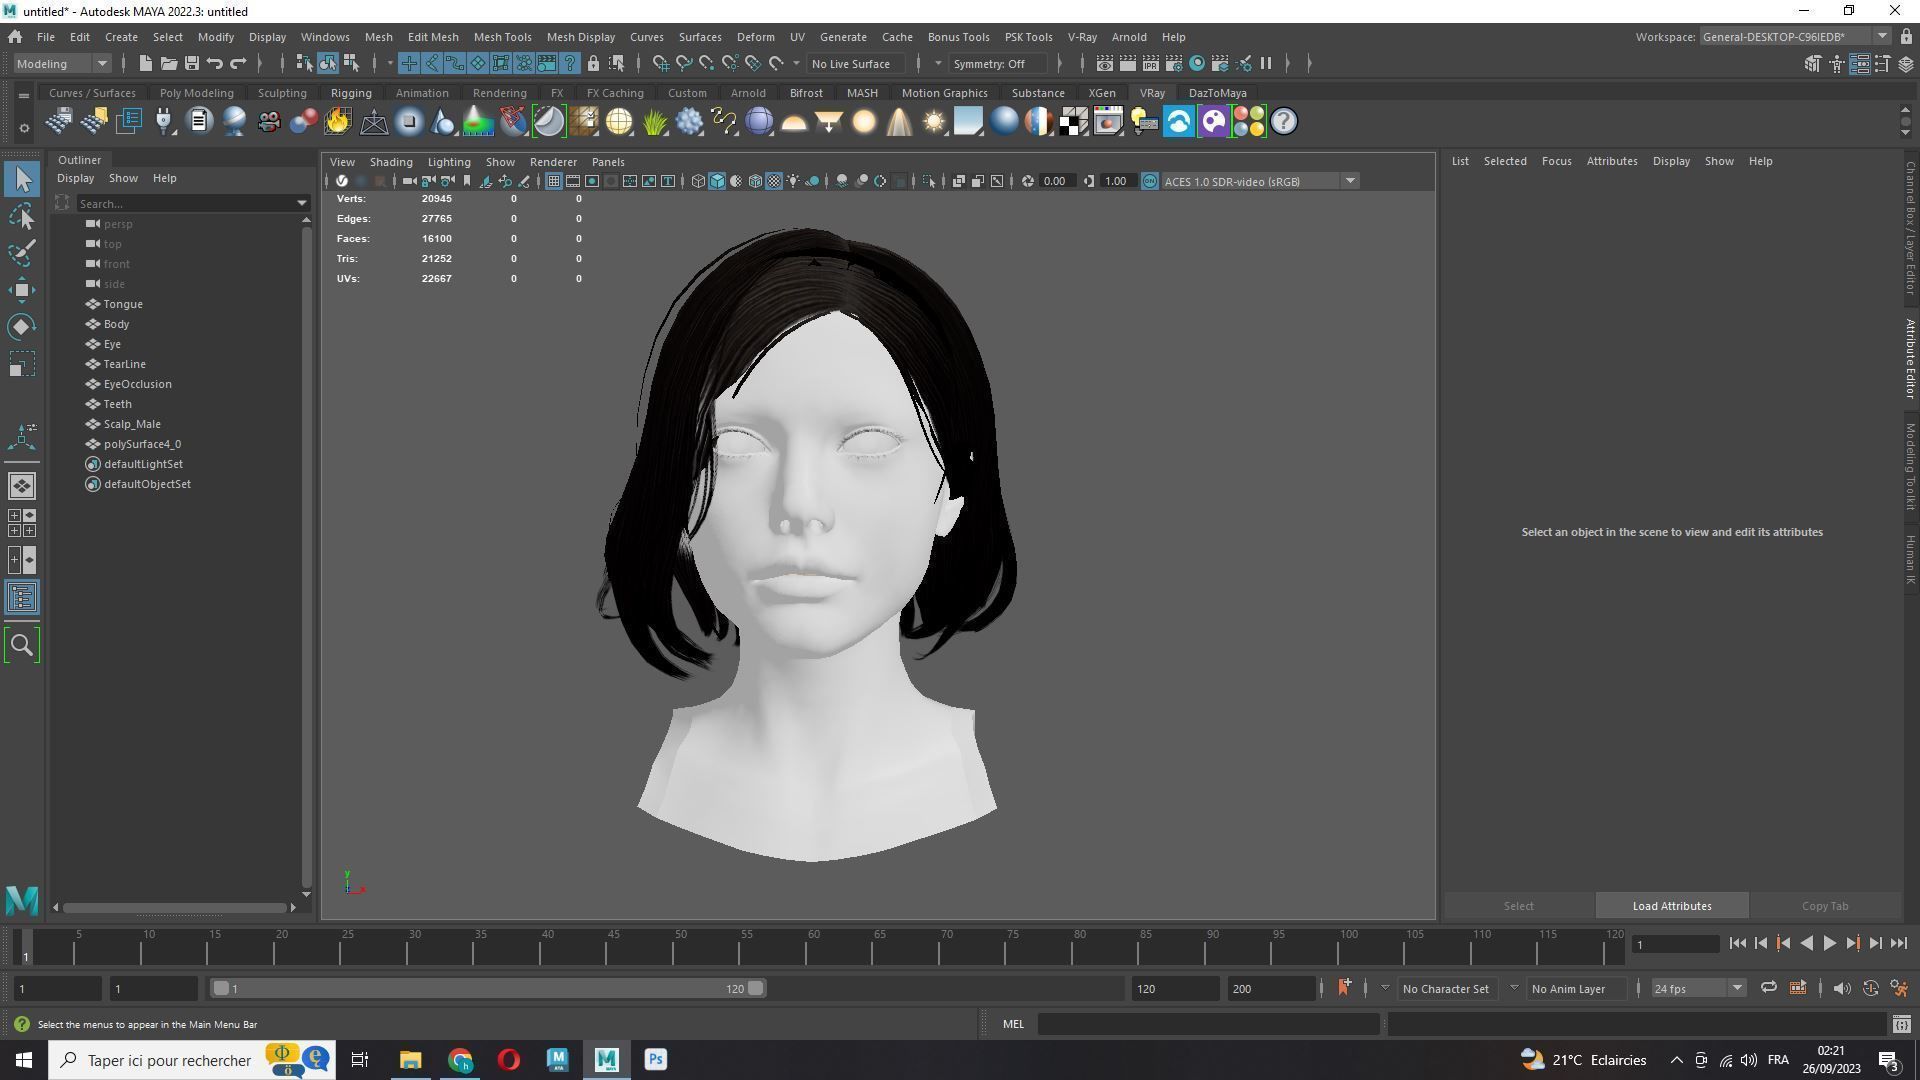Open the Outliner Display menu
1920x1080 pixels.
click(75, 178)
